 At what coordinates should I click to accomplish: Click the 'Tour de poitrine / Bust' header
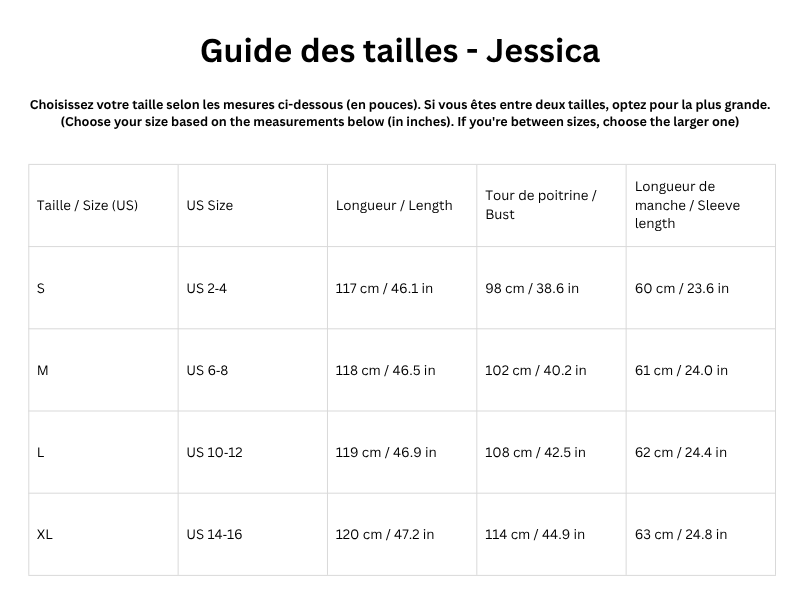(x=541, y=205)
